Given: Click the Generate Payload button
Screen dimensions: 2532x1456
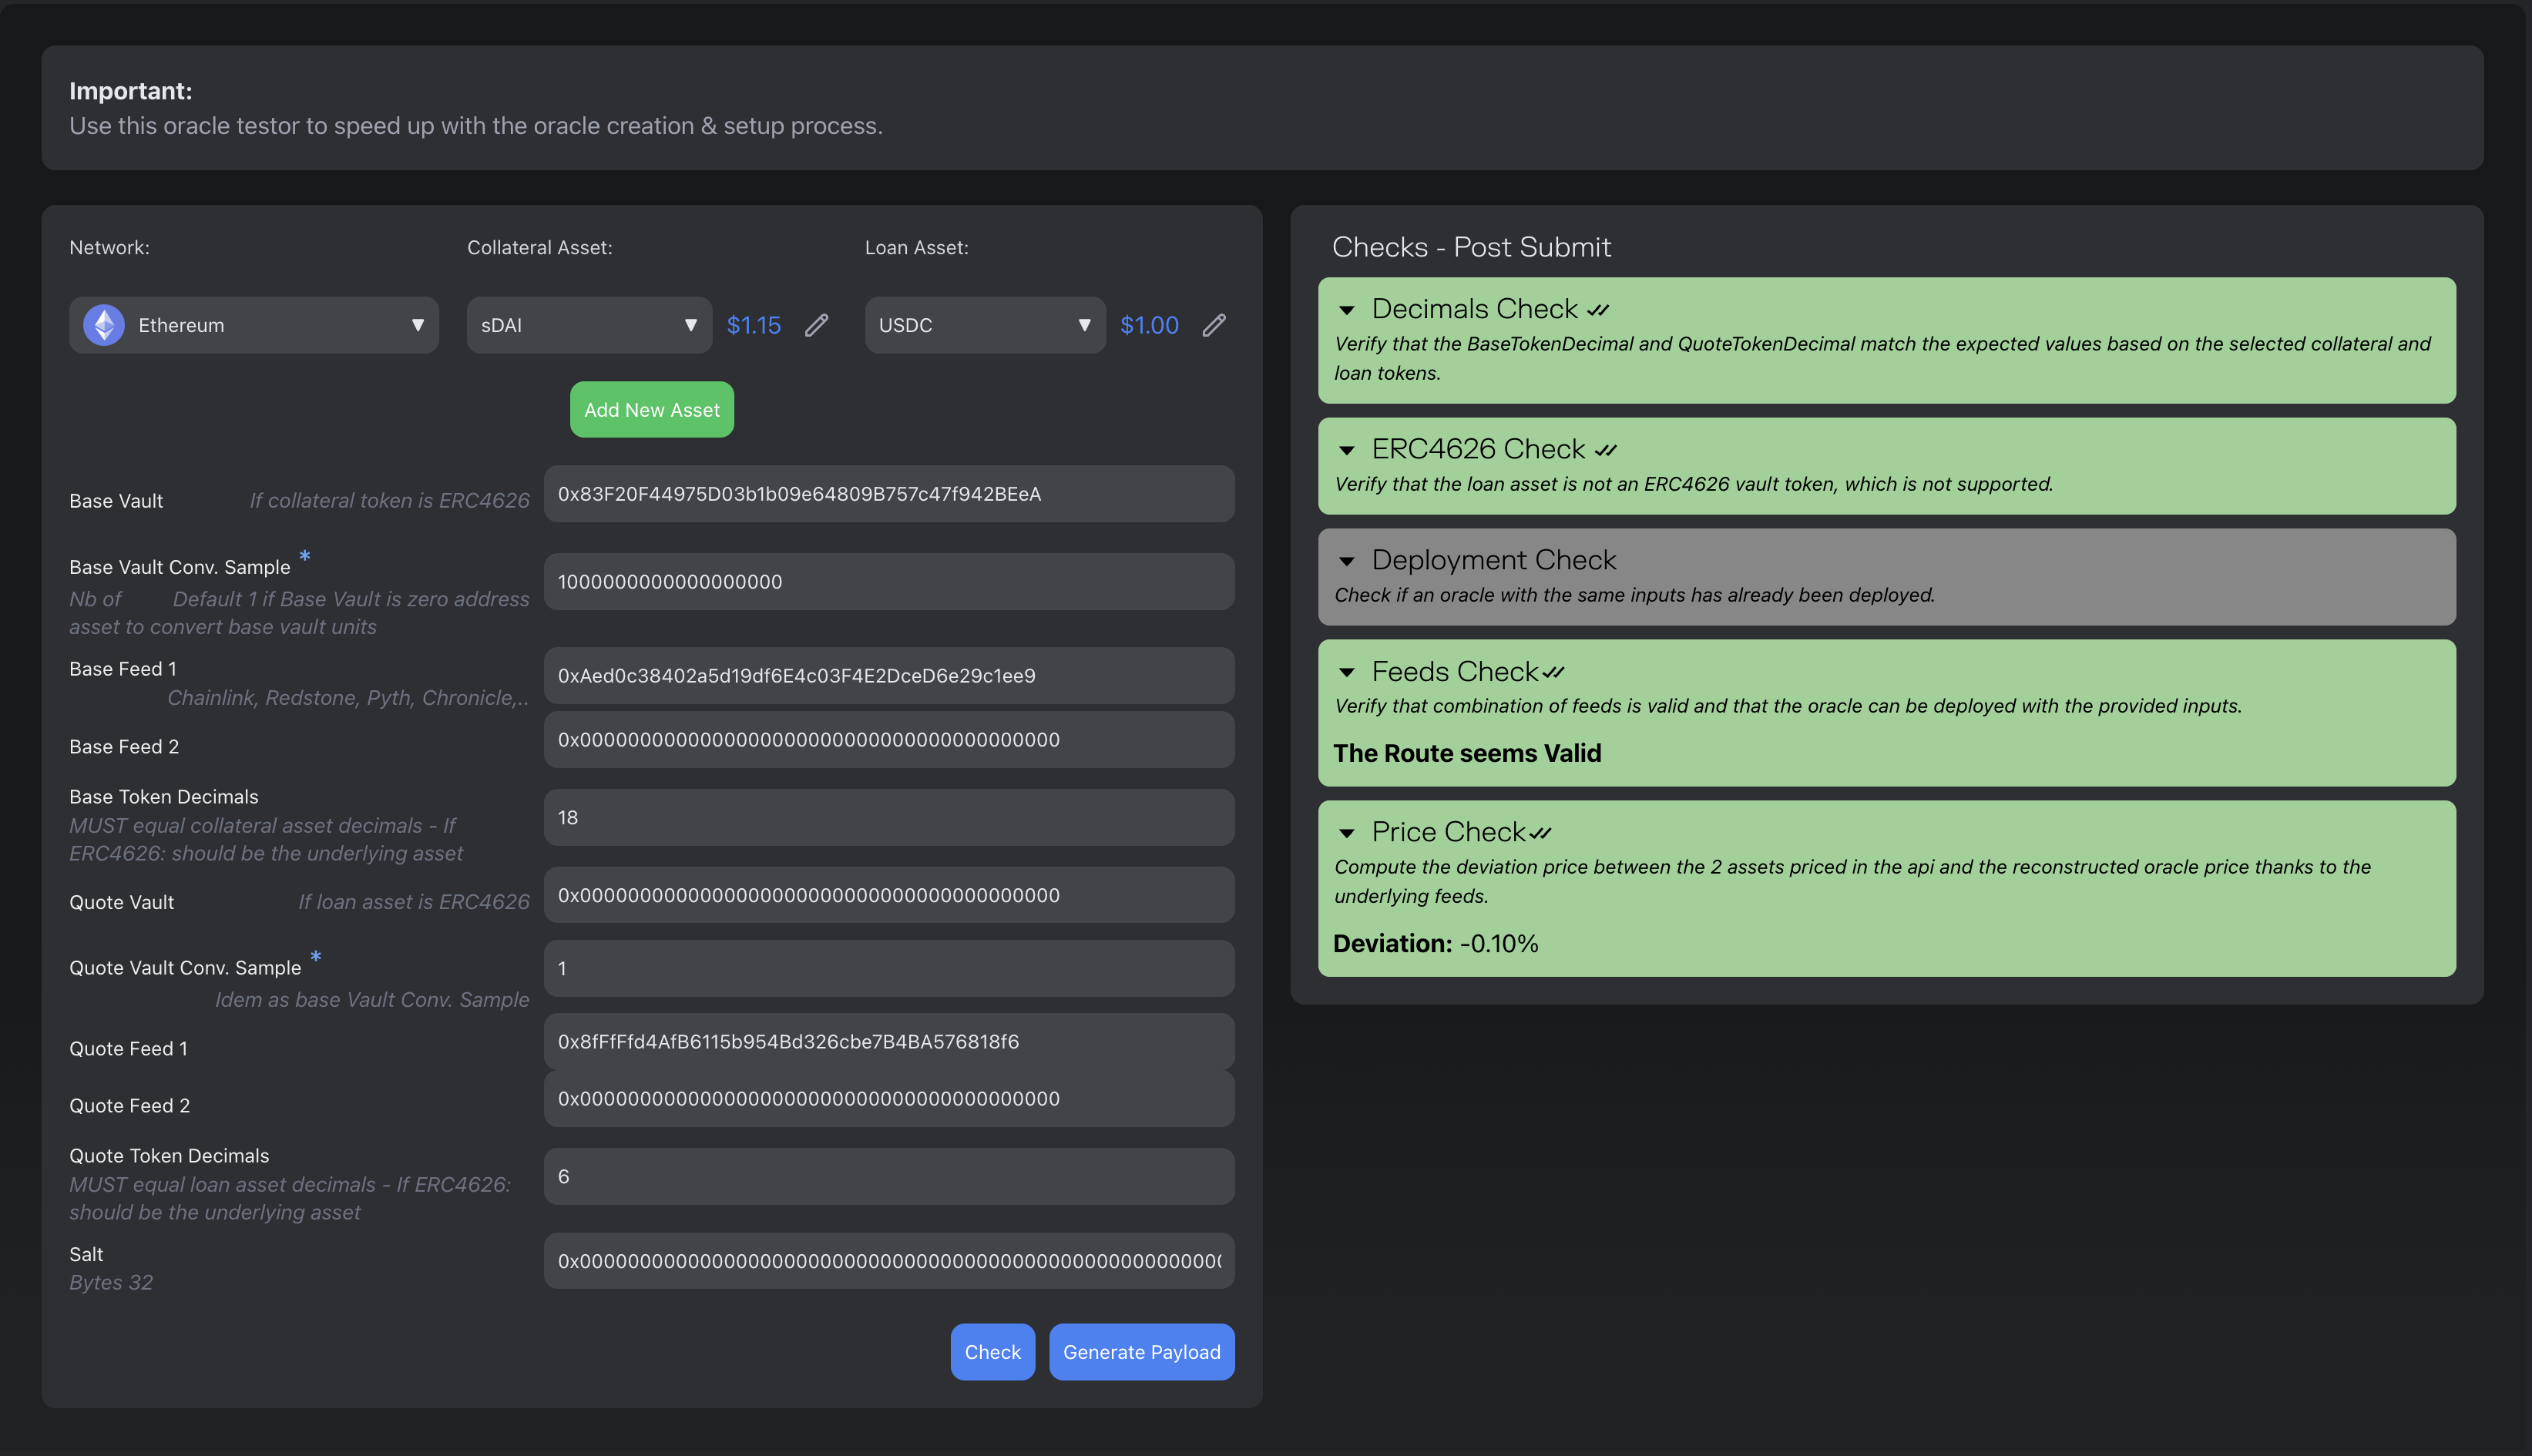Looking at the screenshot, I should pyautogui.click(x=1140, y=1352).
